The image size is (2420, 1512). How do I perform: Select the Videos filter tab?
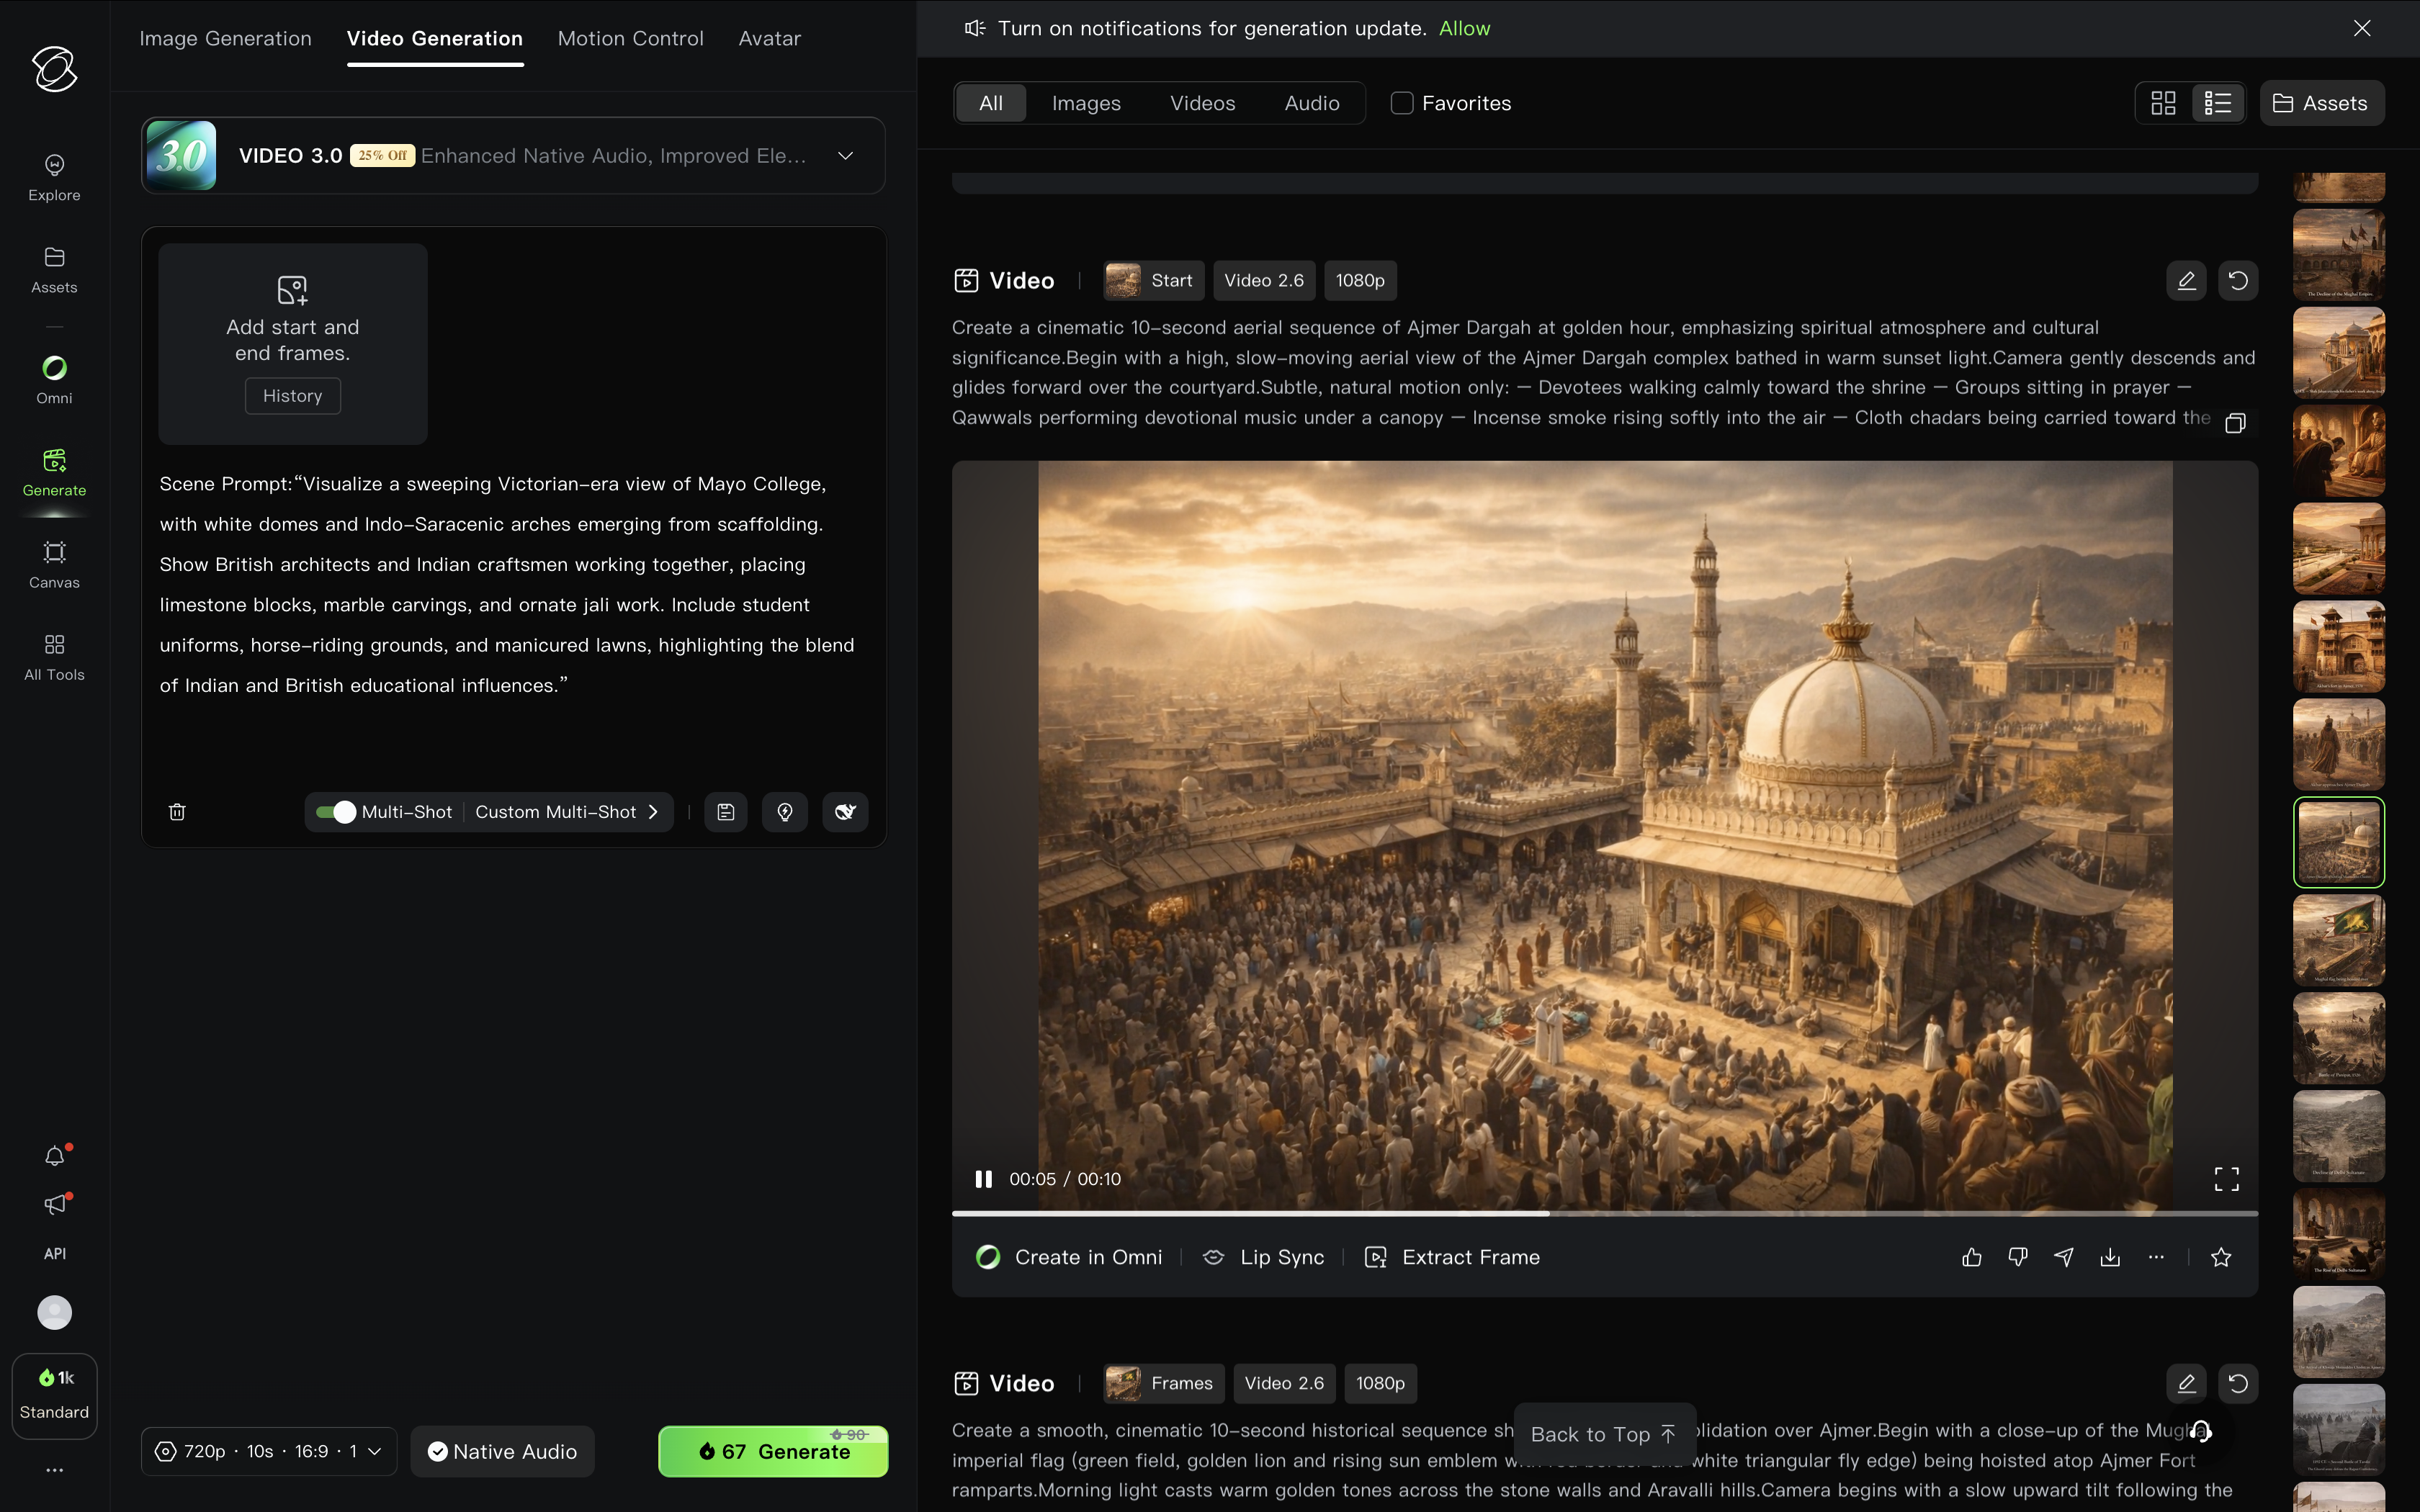(x=1202, y=103)
